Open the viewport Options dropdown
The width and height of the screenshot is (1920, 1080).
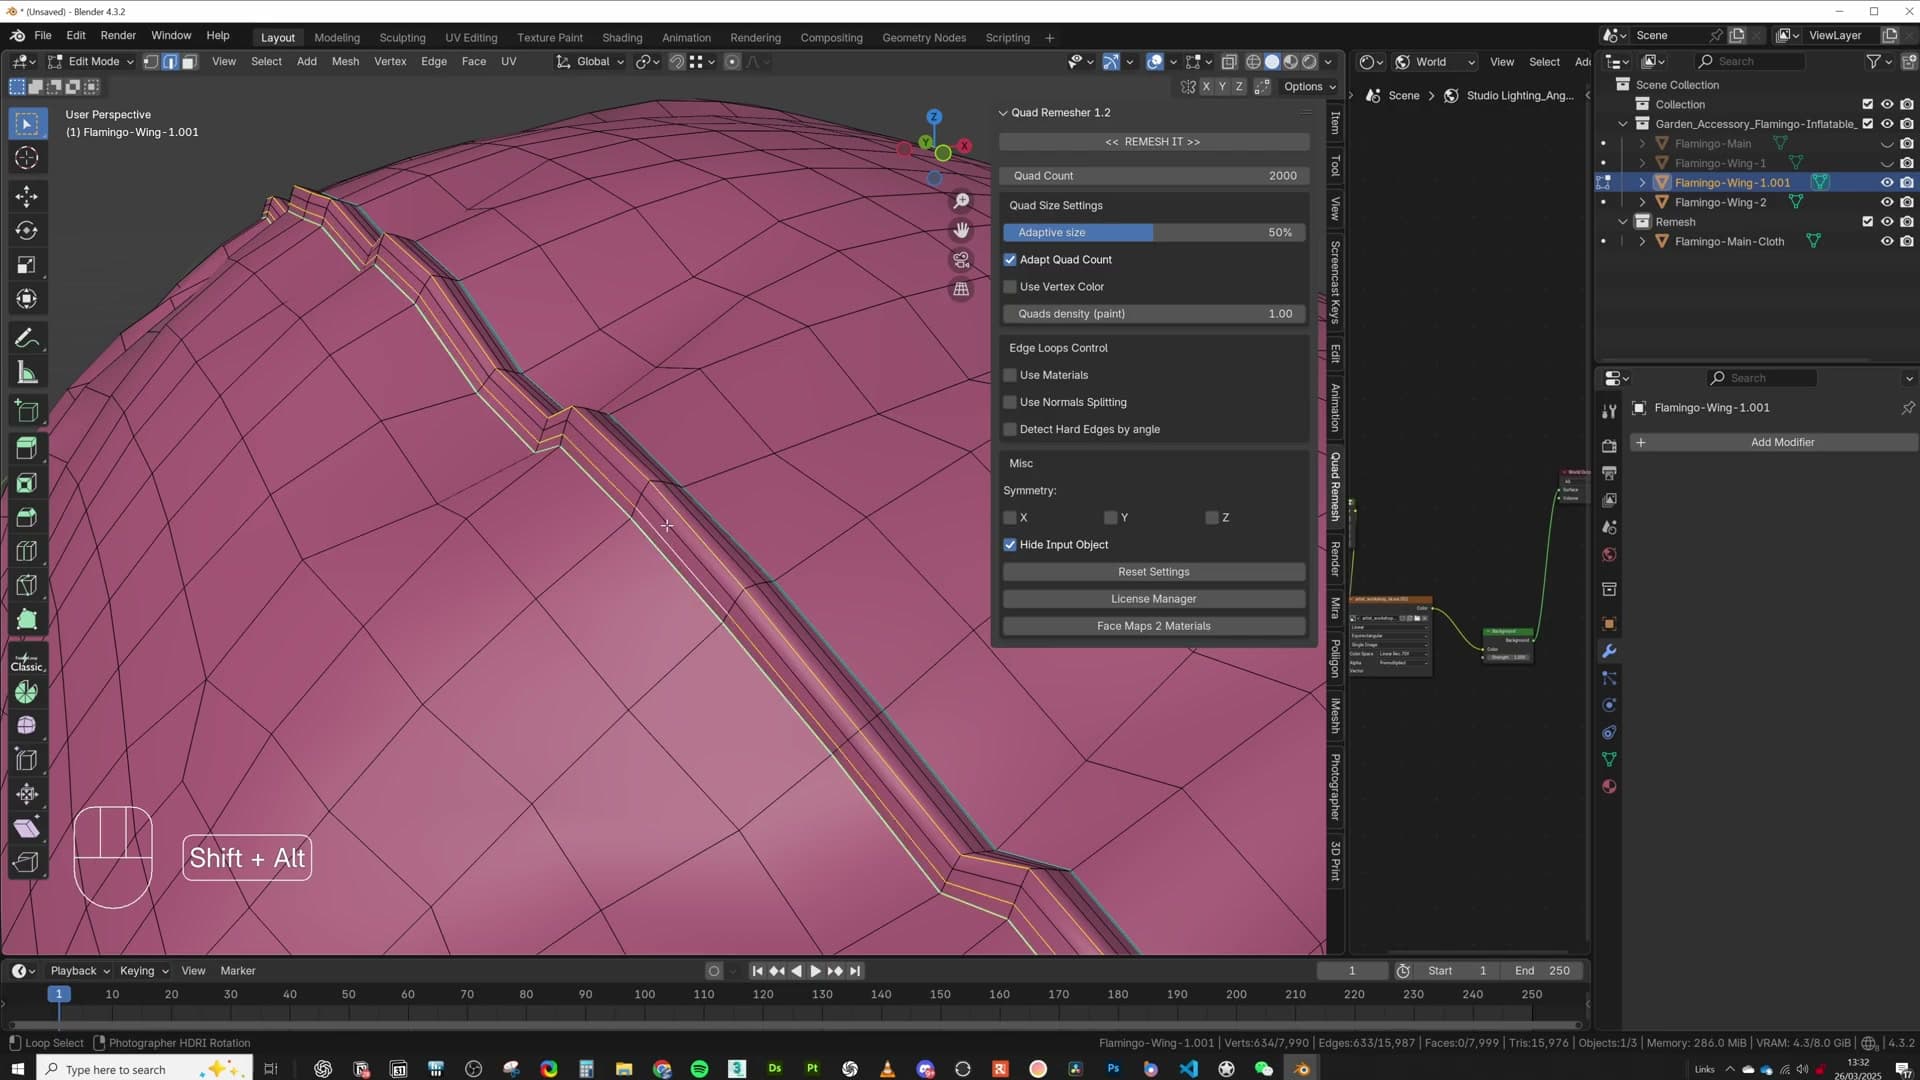coord(1309,87)
